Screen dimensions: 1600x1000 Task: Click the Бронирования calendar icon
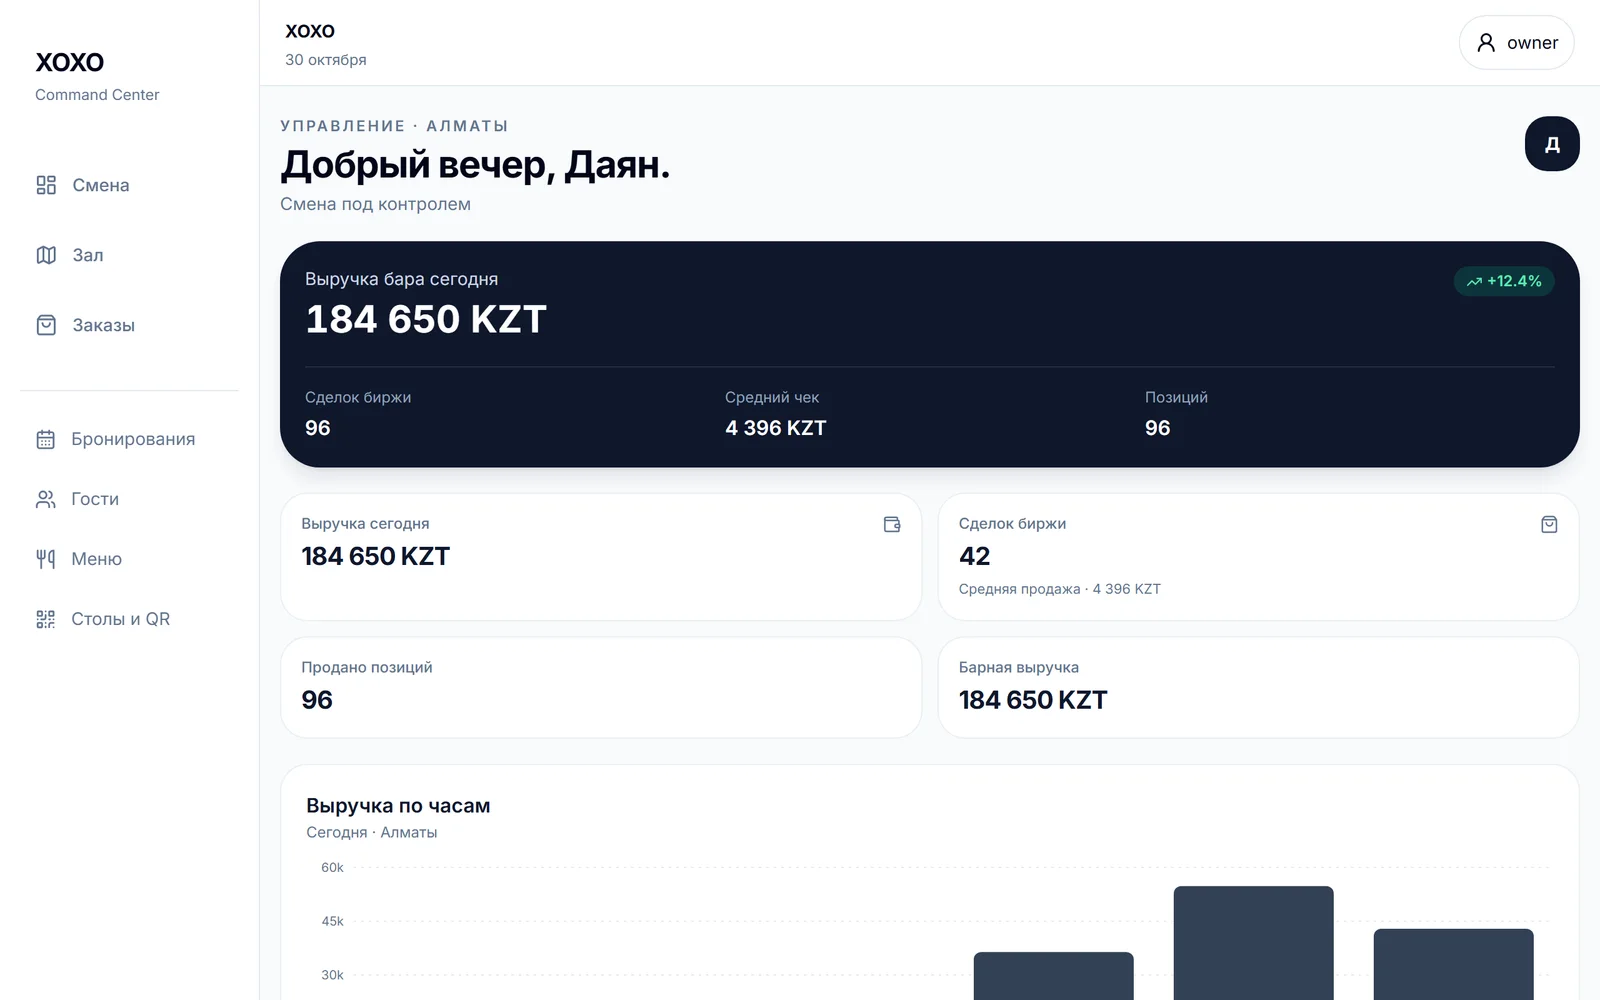[46, 439]
